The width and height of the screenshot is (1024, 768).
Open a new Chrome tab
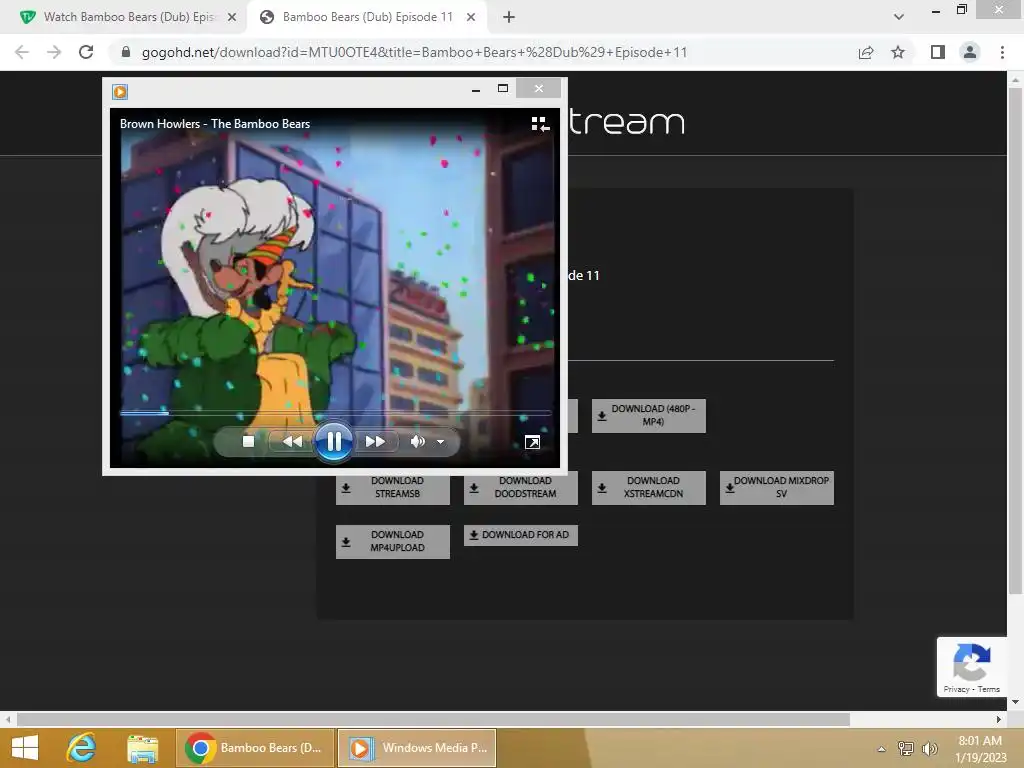click(509, 17)
